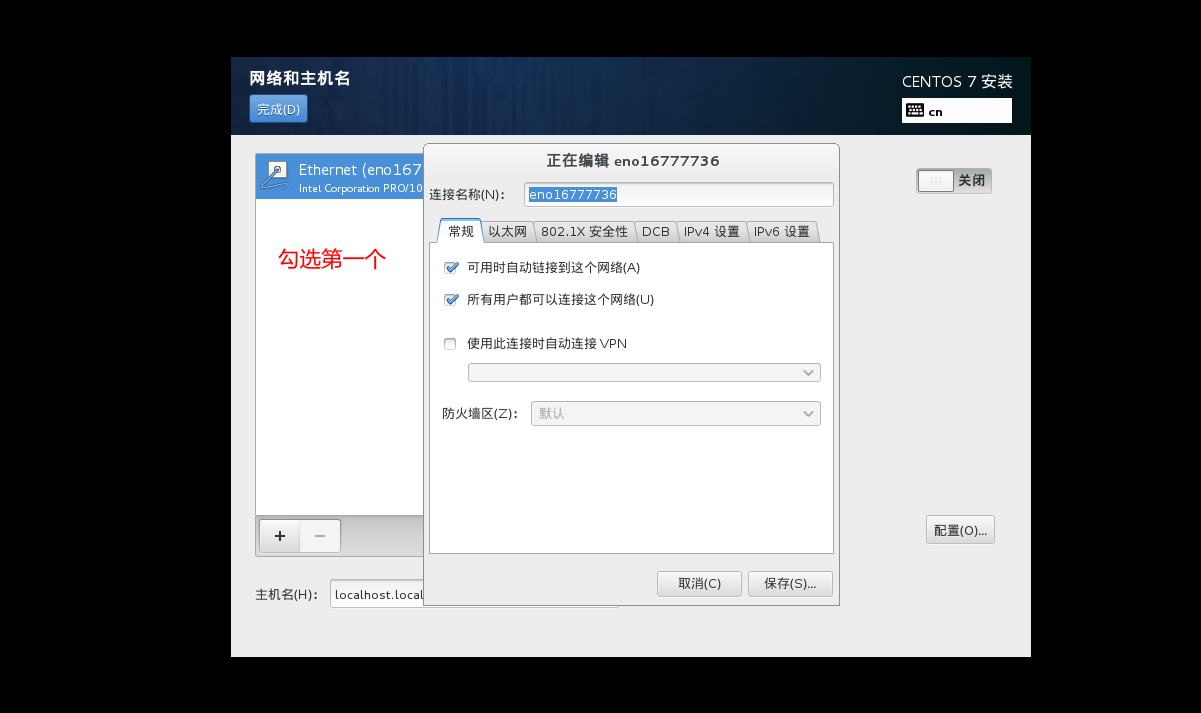Select the DCB tab

pyautogui.click(x=656, y=231)
